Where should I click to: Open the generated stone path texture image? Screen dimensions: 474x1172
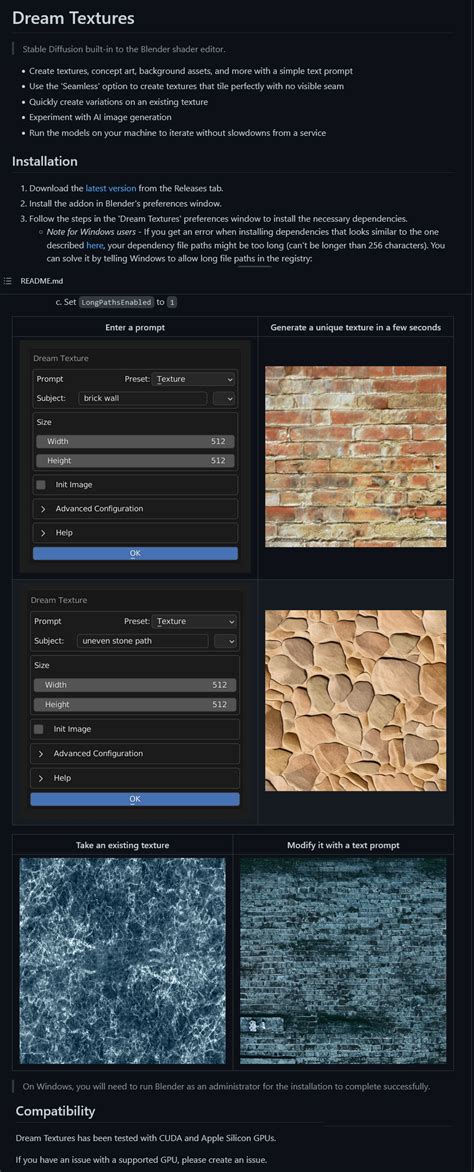click(355, 700)
